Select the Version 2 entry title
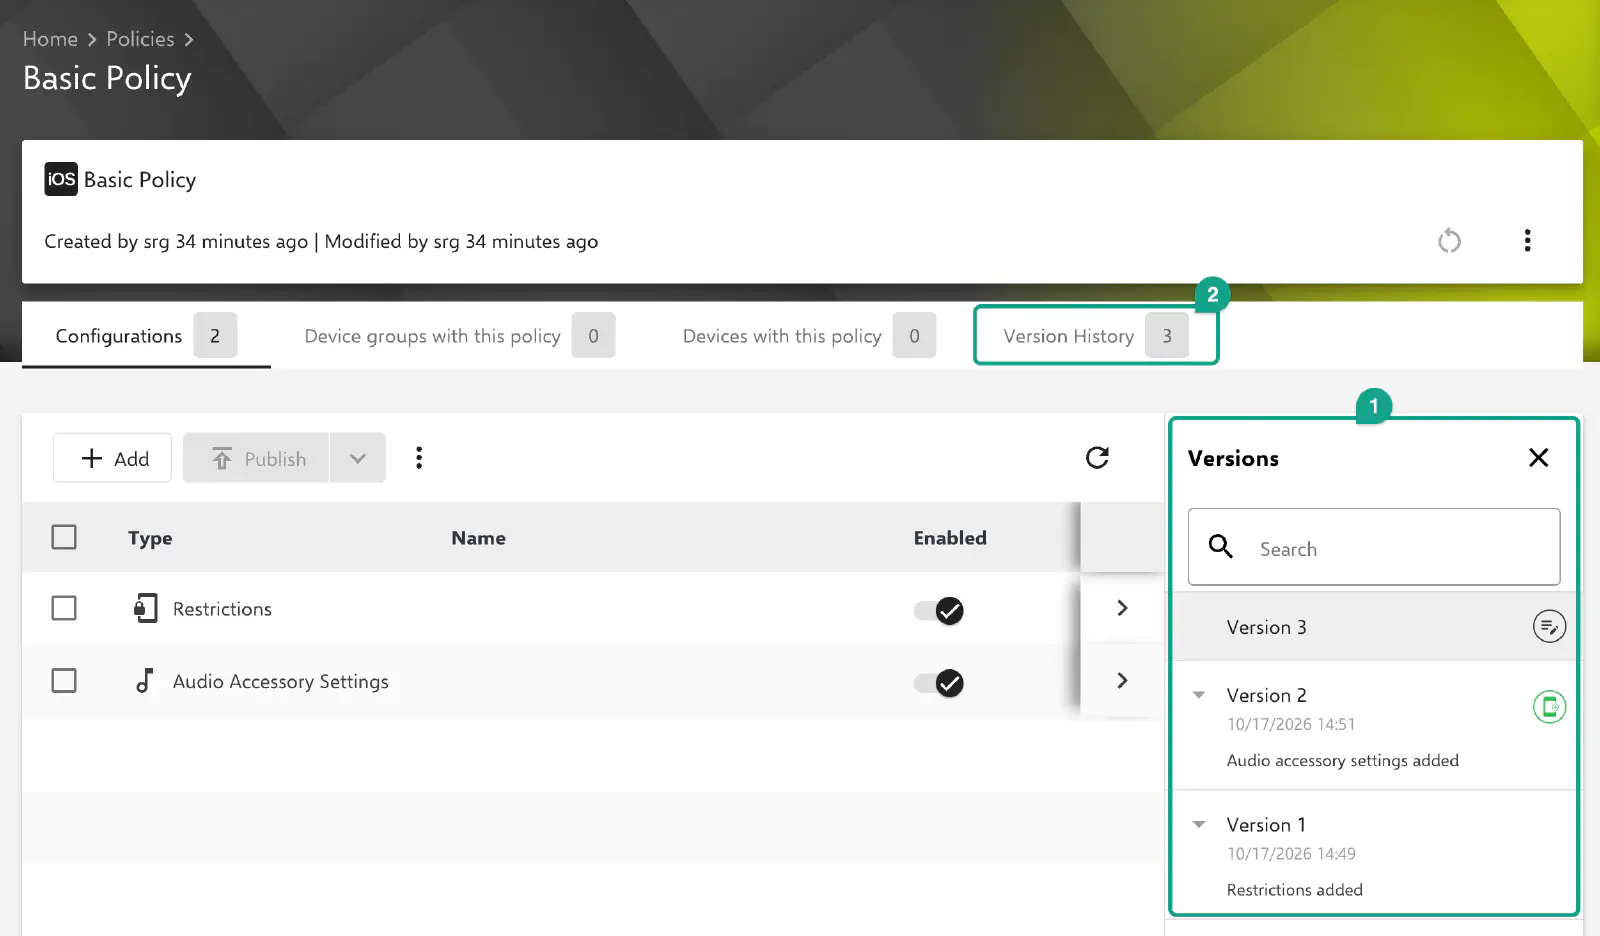 pos(1266,695)
